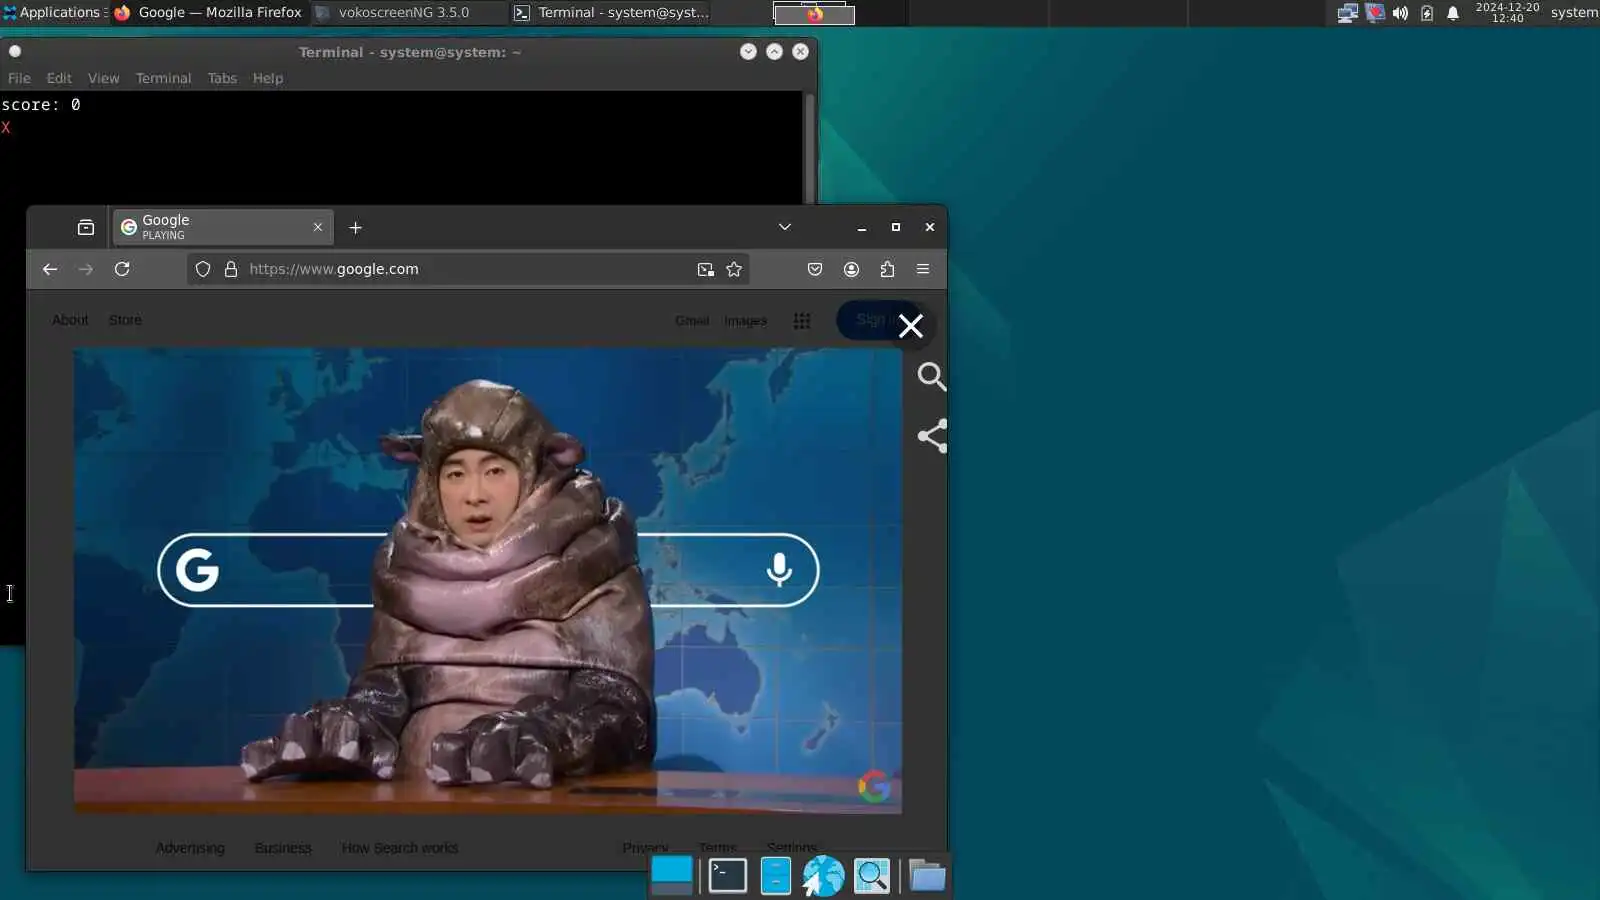Open the terminal's Edit menu
This screenshot has width=1600, height=900.
(x=59, y=78)
